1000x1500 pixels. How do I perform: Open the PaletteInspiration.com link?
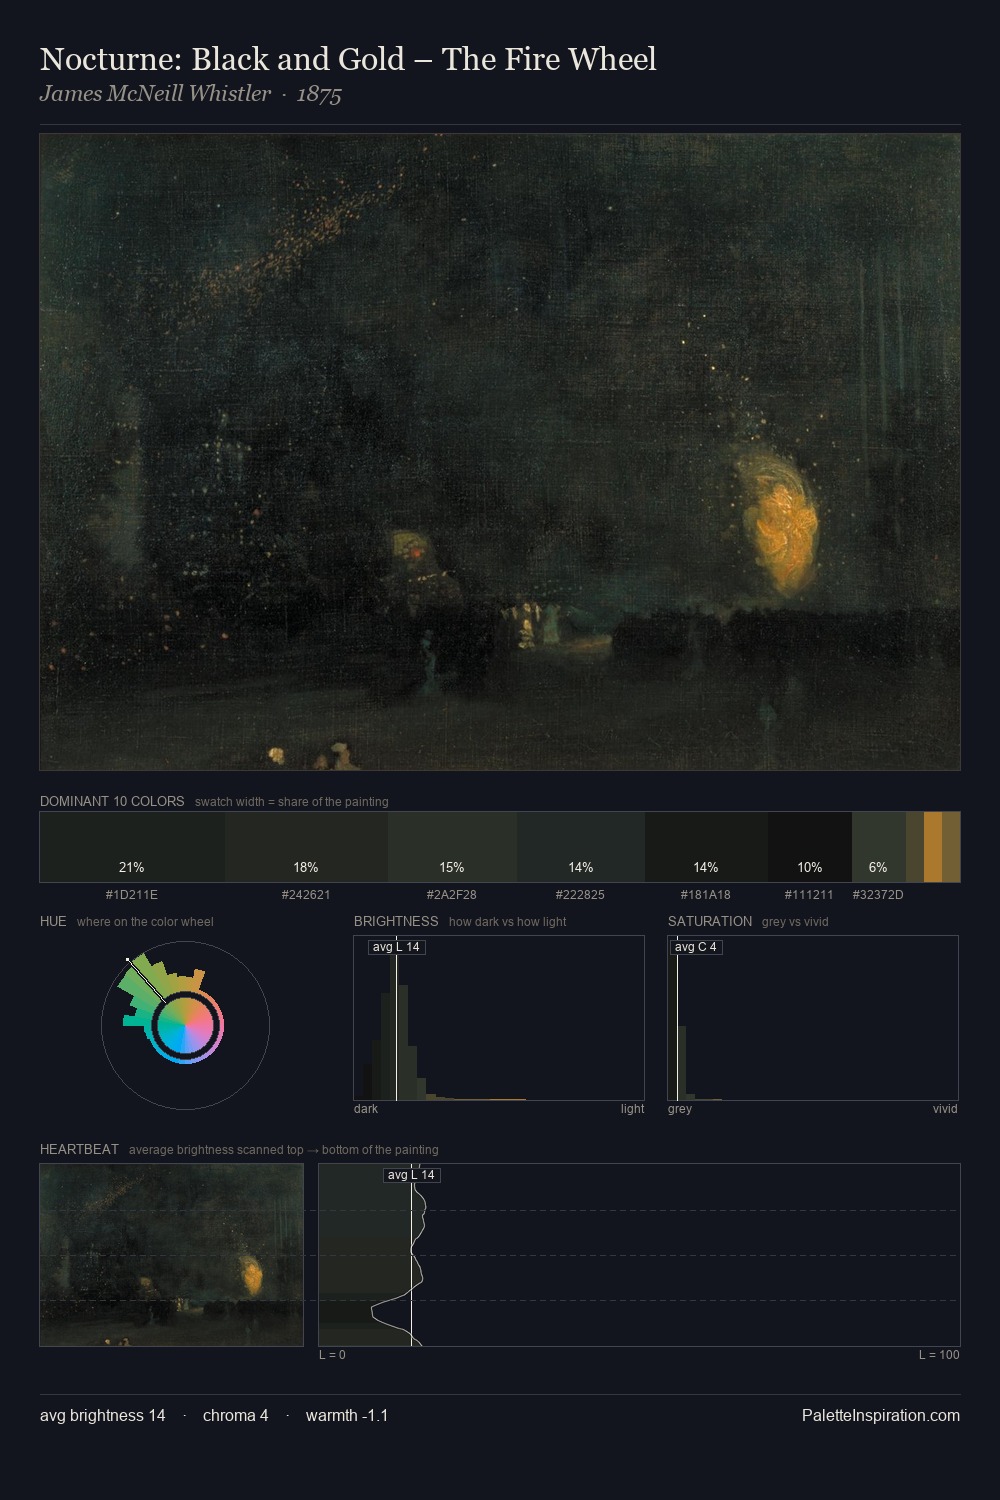pyautogui.click(x=881, y=1415)
